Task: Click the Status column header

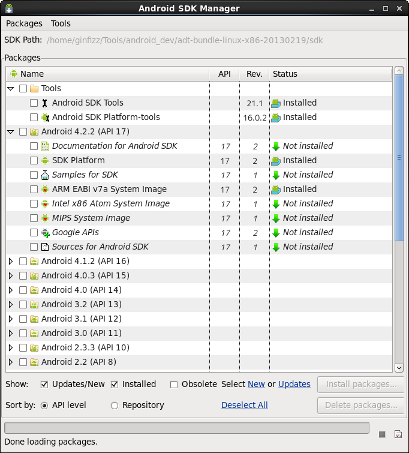Action: [x=331, y=74]
